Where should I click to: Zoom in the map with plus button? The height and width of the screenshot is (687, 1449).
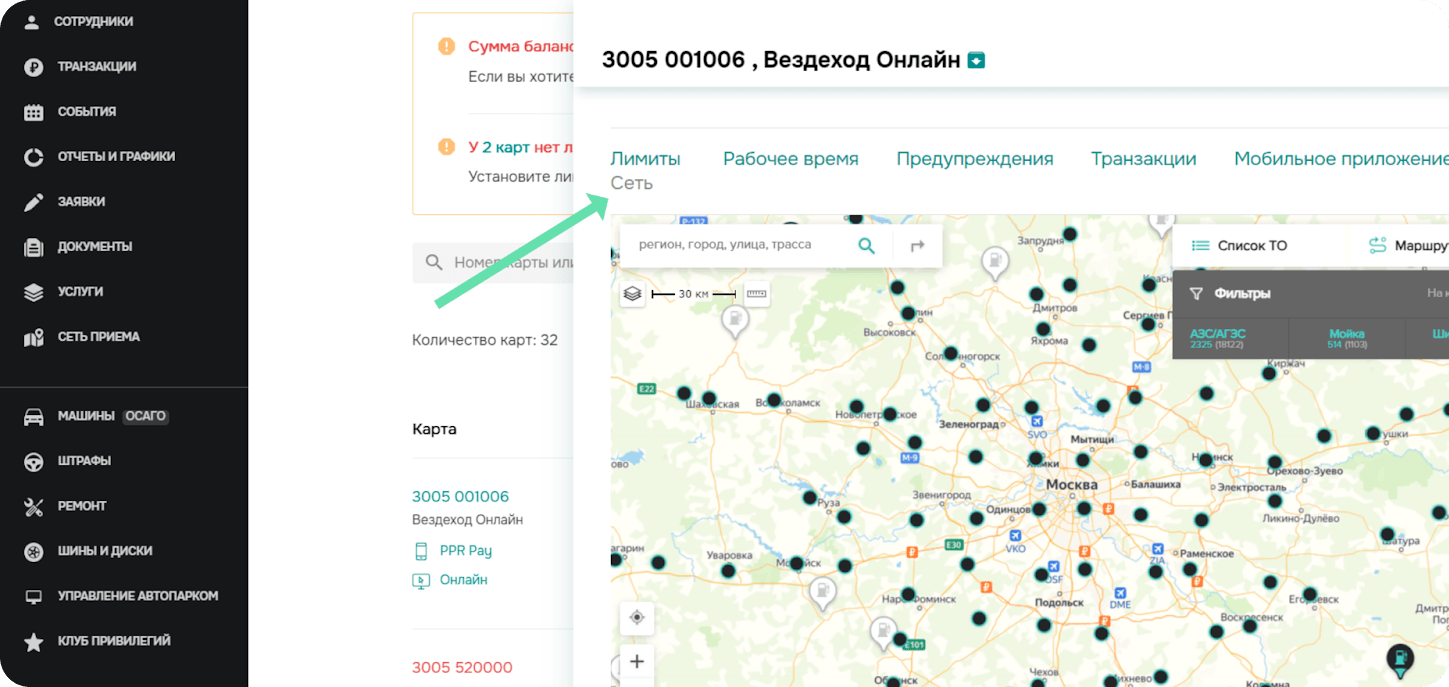(637, 661)
